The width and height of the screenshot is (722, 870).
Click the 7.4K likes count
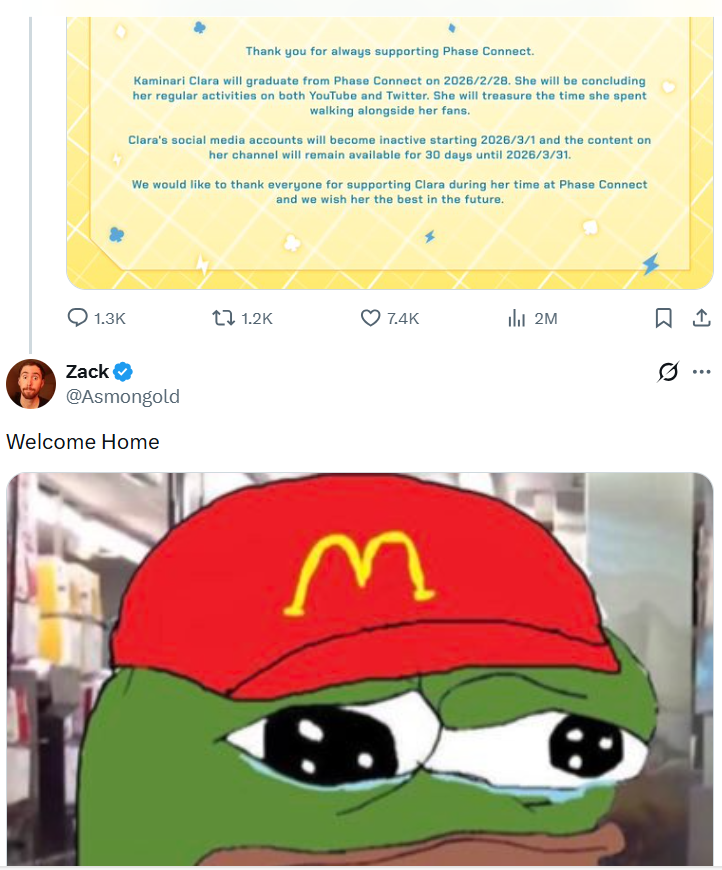[x=403, y=318]
